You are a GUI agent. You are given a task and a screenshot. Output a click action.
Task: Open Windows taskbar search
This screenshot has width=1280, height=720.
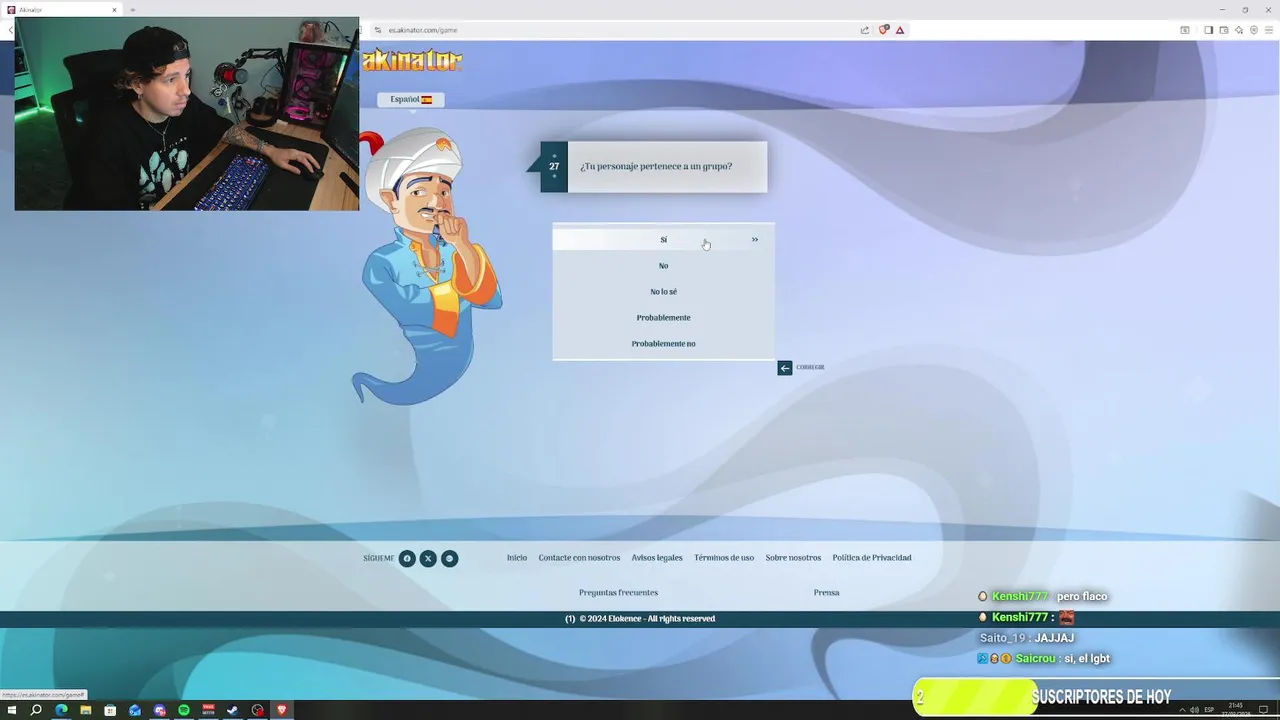(36, 710)
